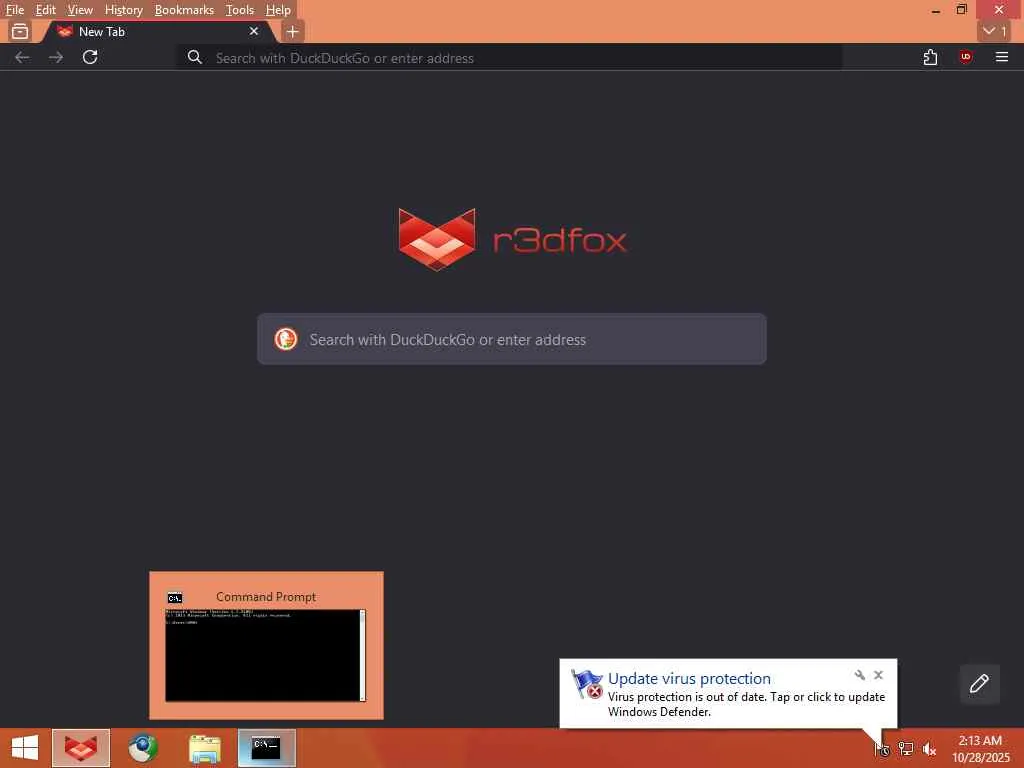Click the r3dfox taskbar icon
Screen dimensions: 1024x768
point(81,748)
